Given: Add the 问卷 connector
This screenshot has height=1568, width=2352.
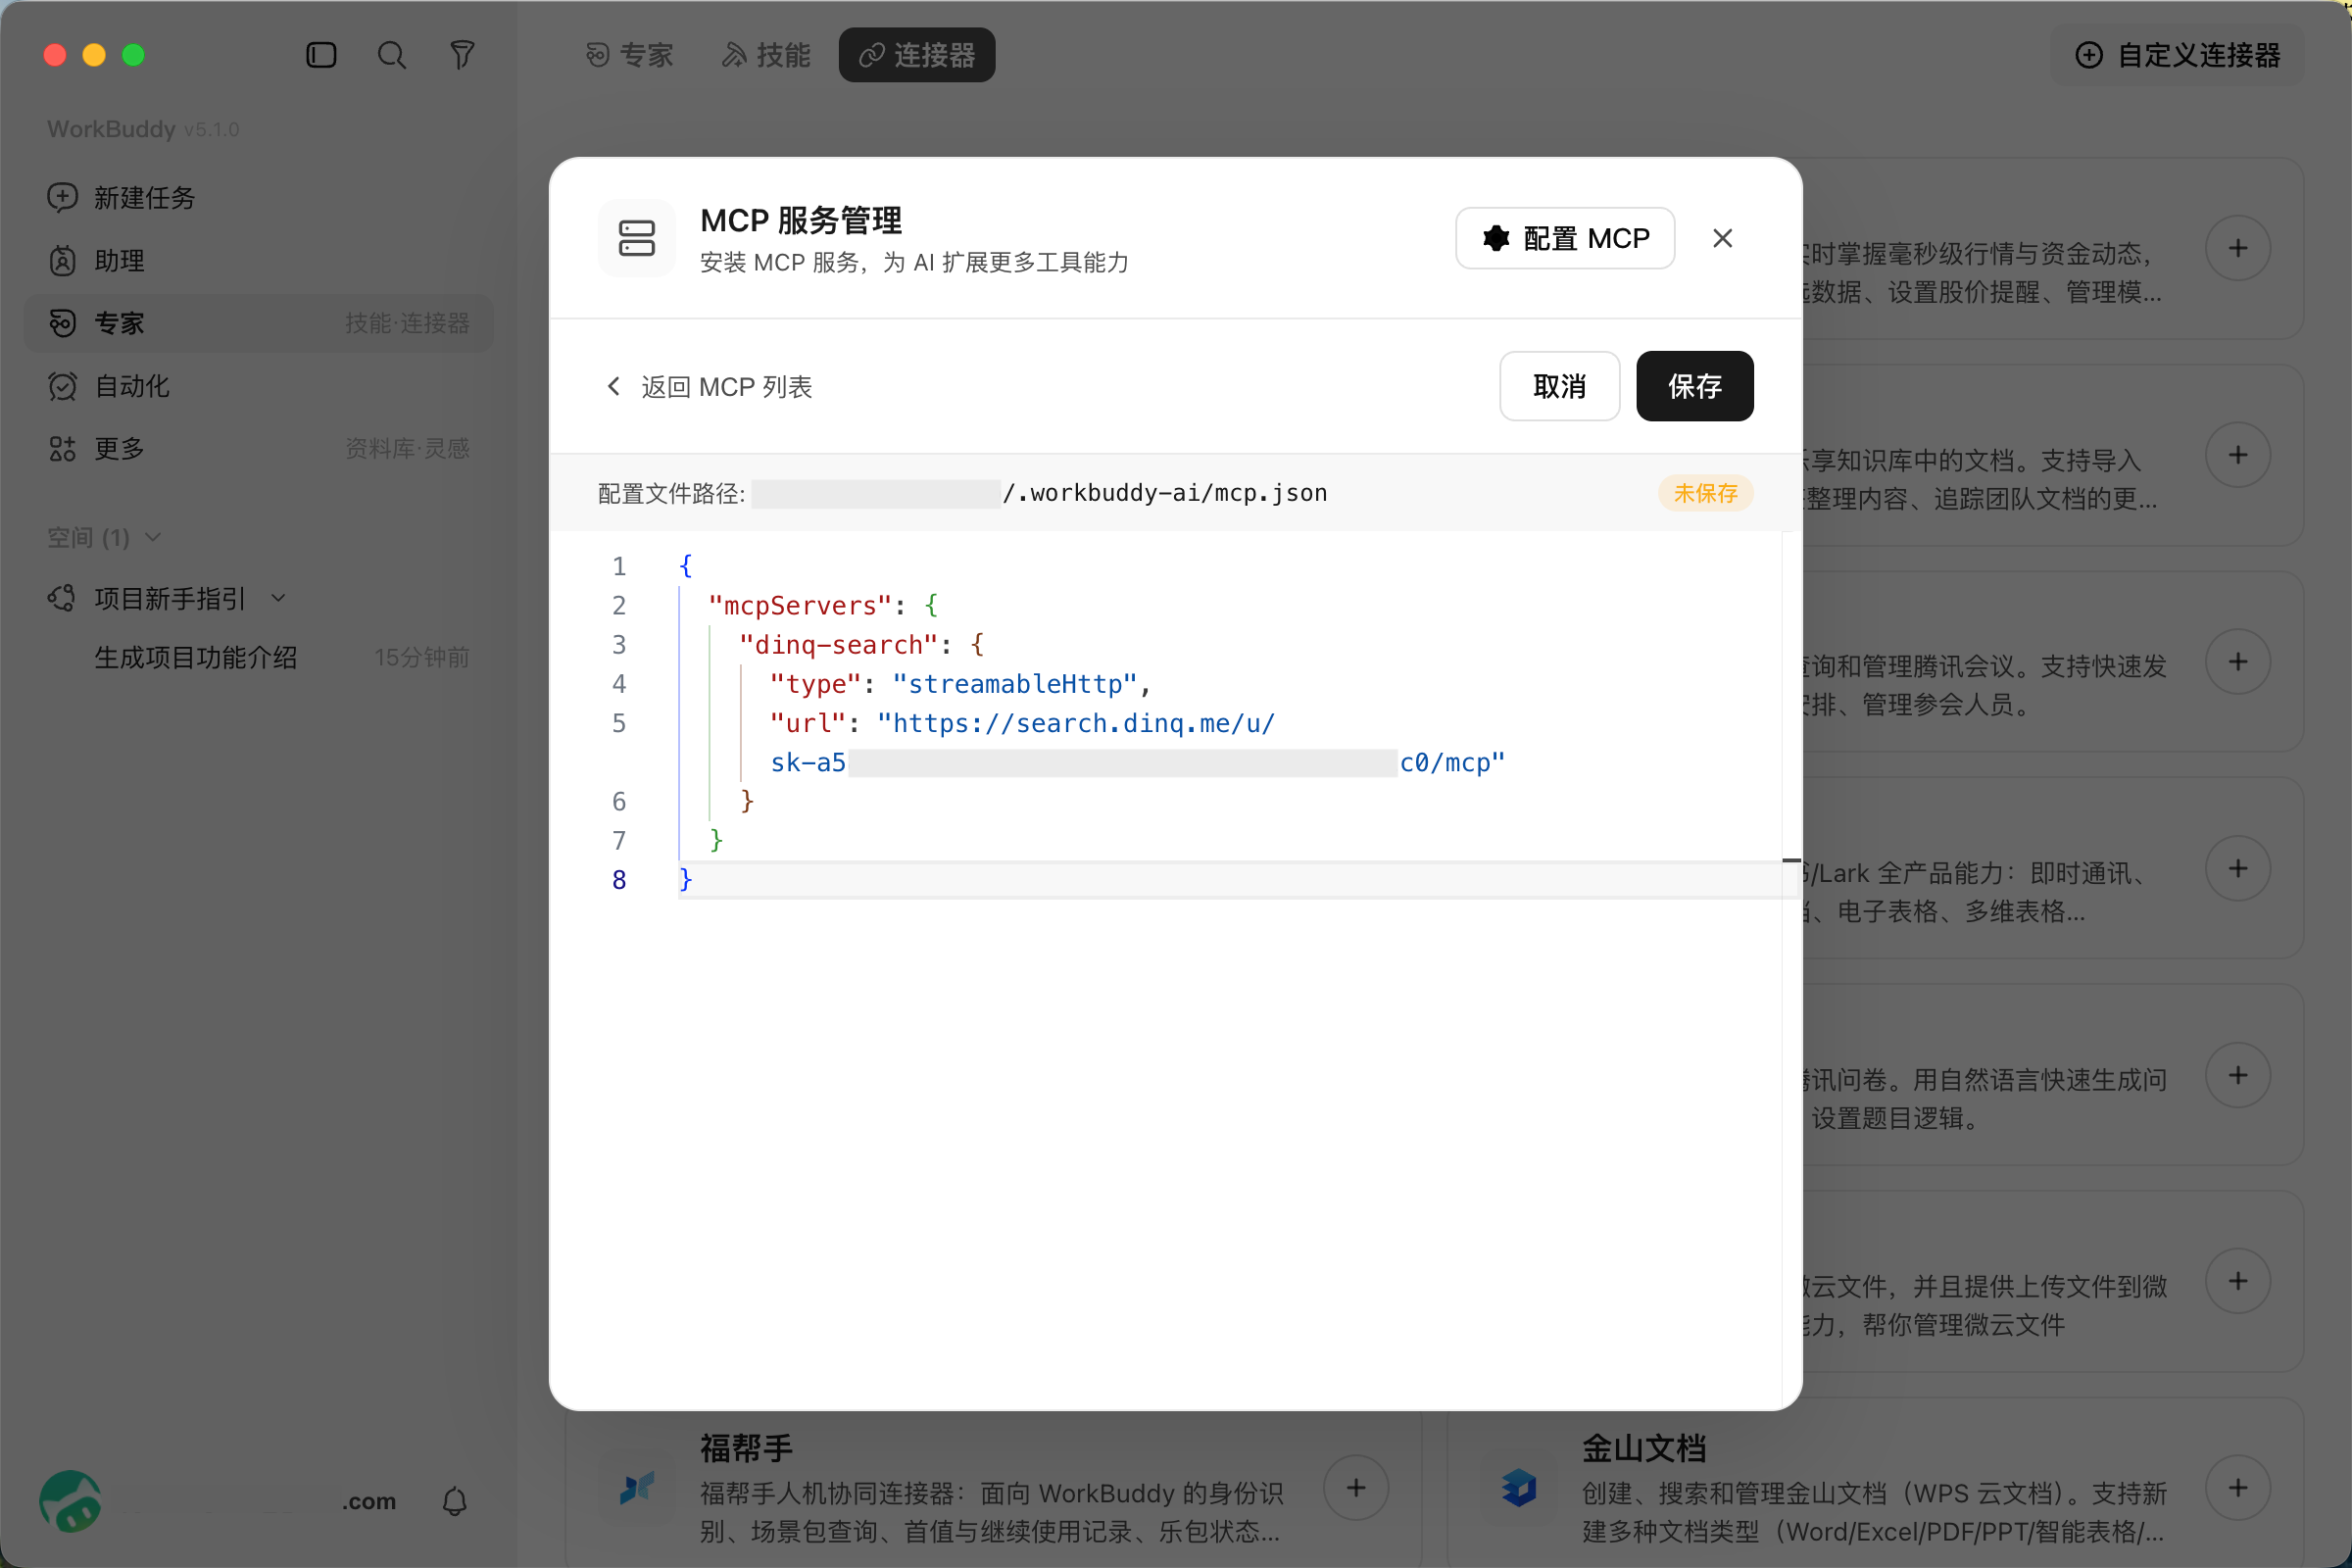Looking at the screenshot, I should [x=2238, y=1076].
